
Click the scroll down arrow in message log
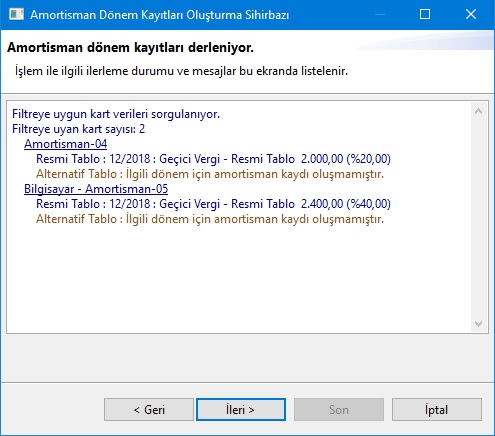(478, 324)
